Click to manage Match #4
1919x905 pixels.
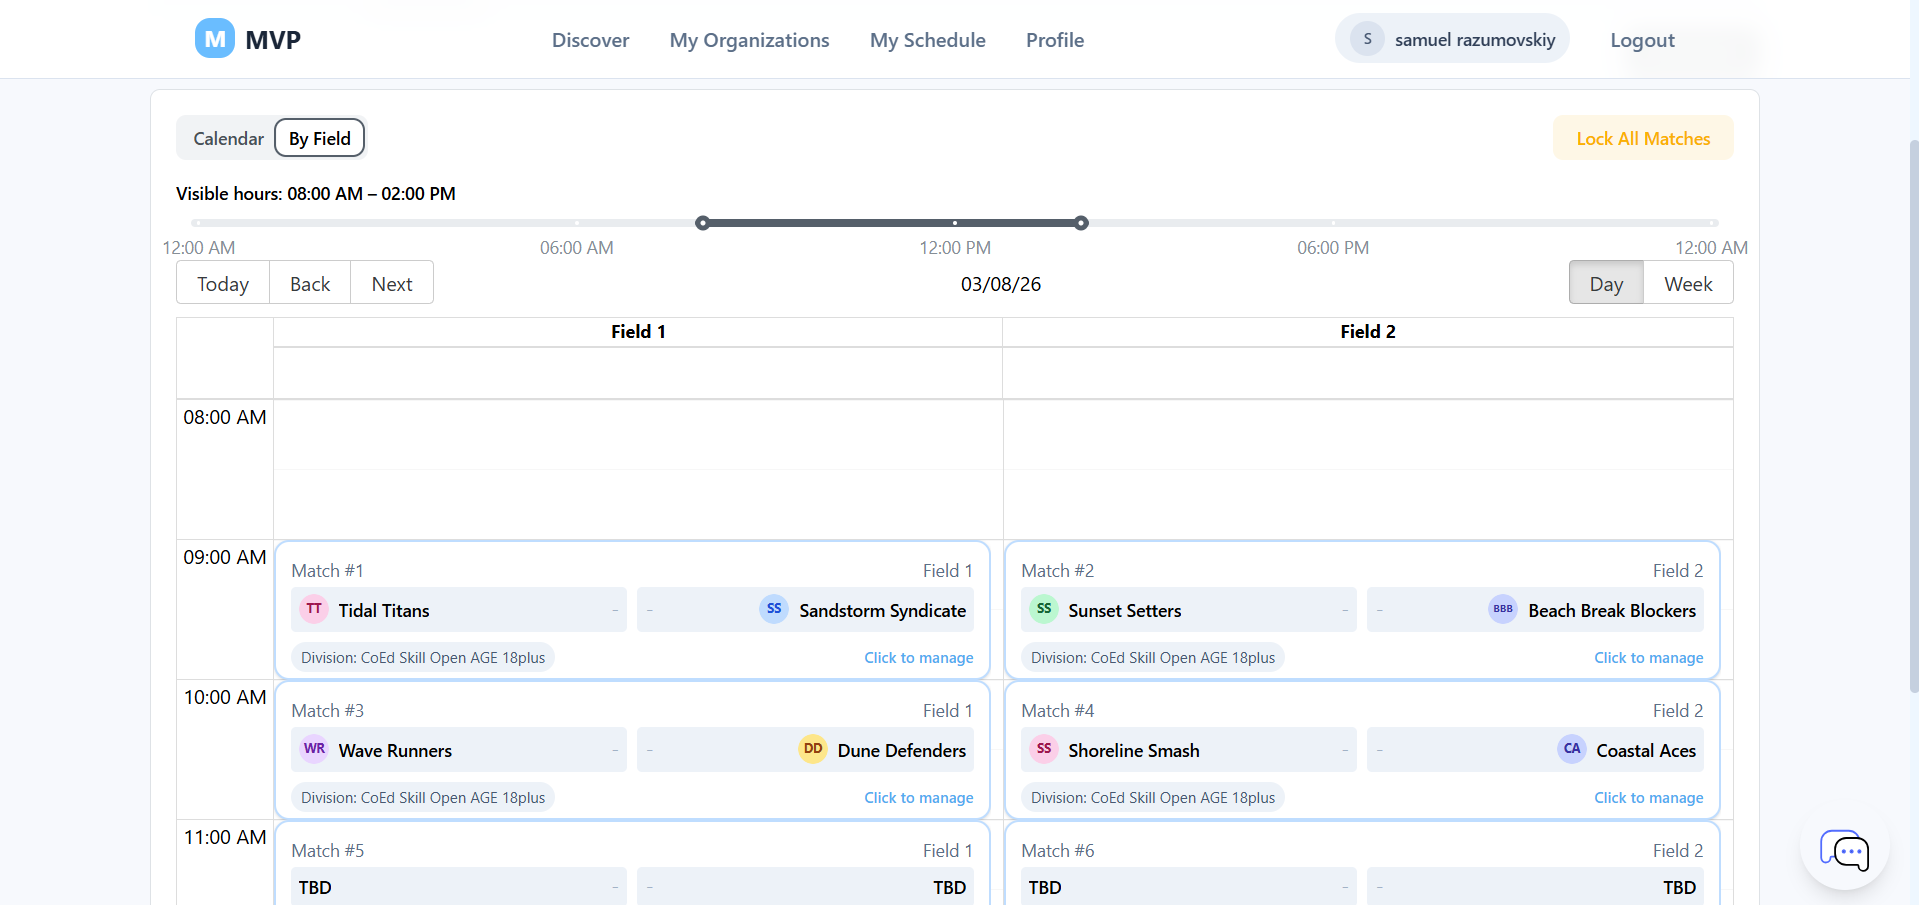(1648, 798)
